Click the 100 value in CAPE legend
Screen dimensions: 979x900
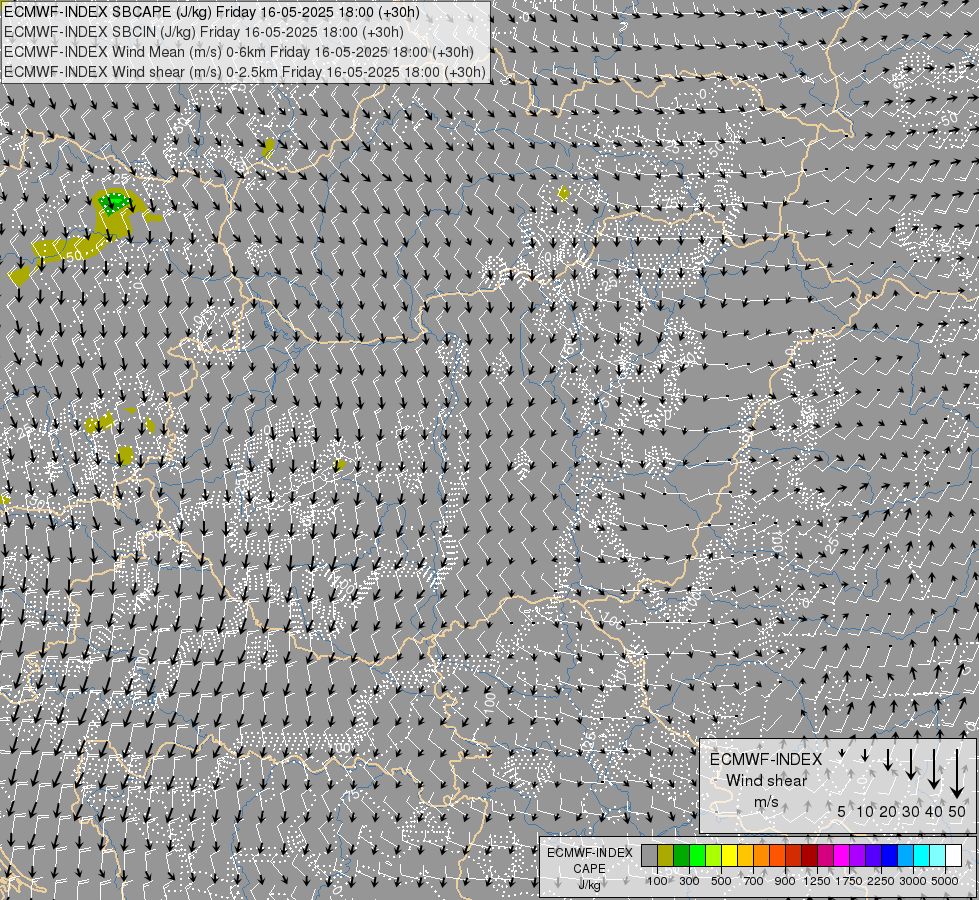pyautogui.click(x=657, y=881)
